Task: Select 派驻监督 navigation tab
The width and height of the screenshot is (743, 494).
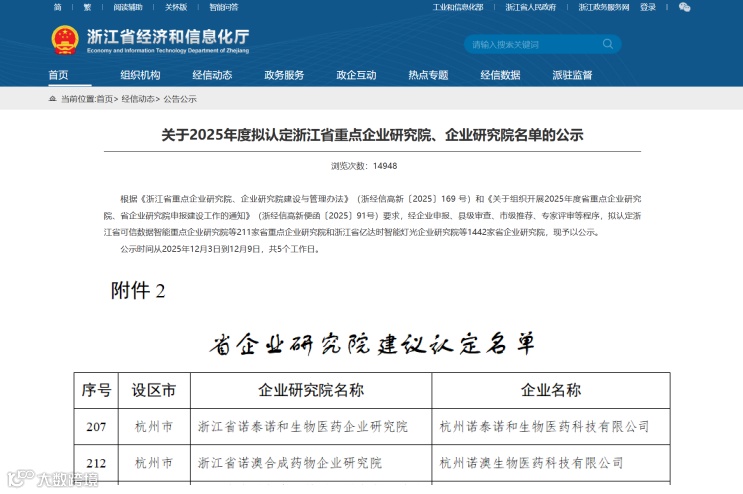Action: coord(572,75)
